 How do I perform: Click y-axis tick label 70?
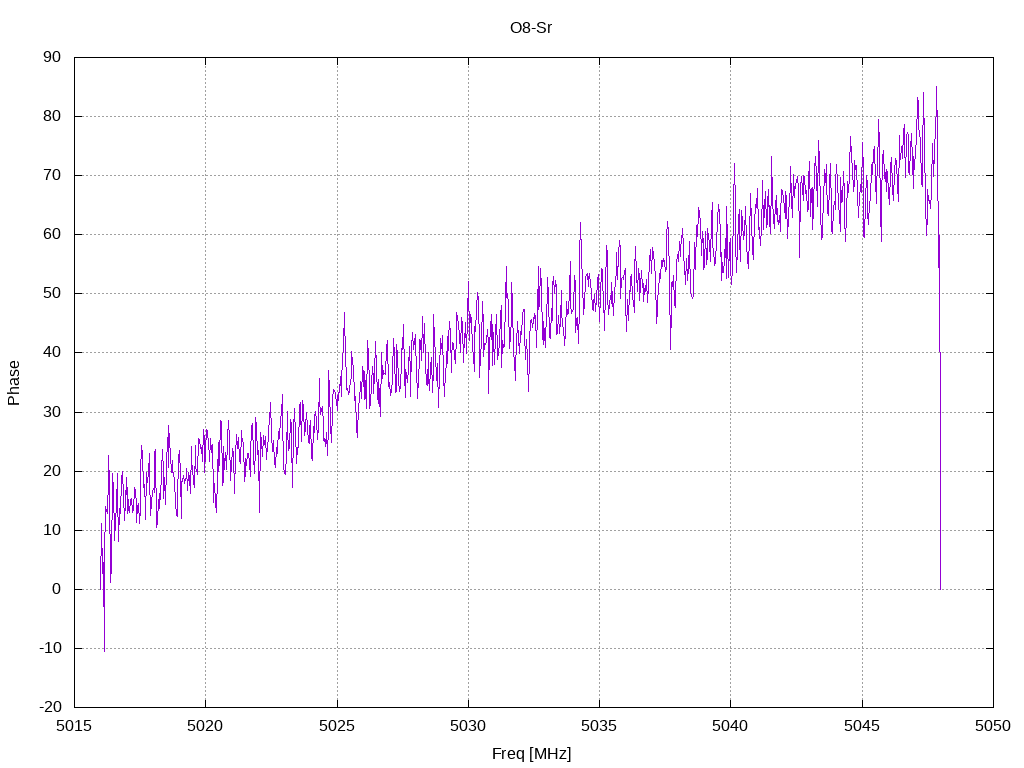coord(52,175)
